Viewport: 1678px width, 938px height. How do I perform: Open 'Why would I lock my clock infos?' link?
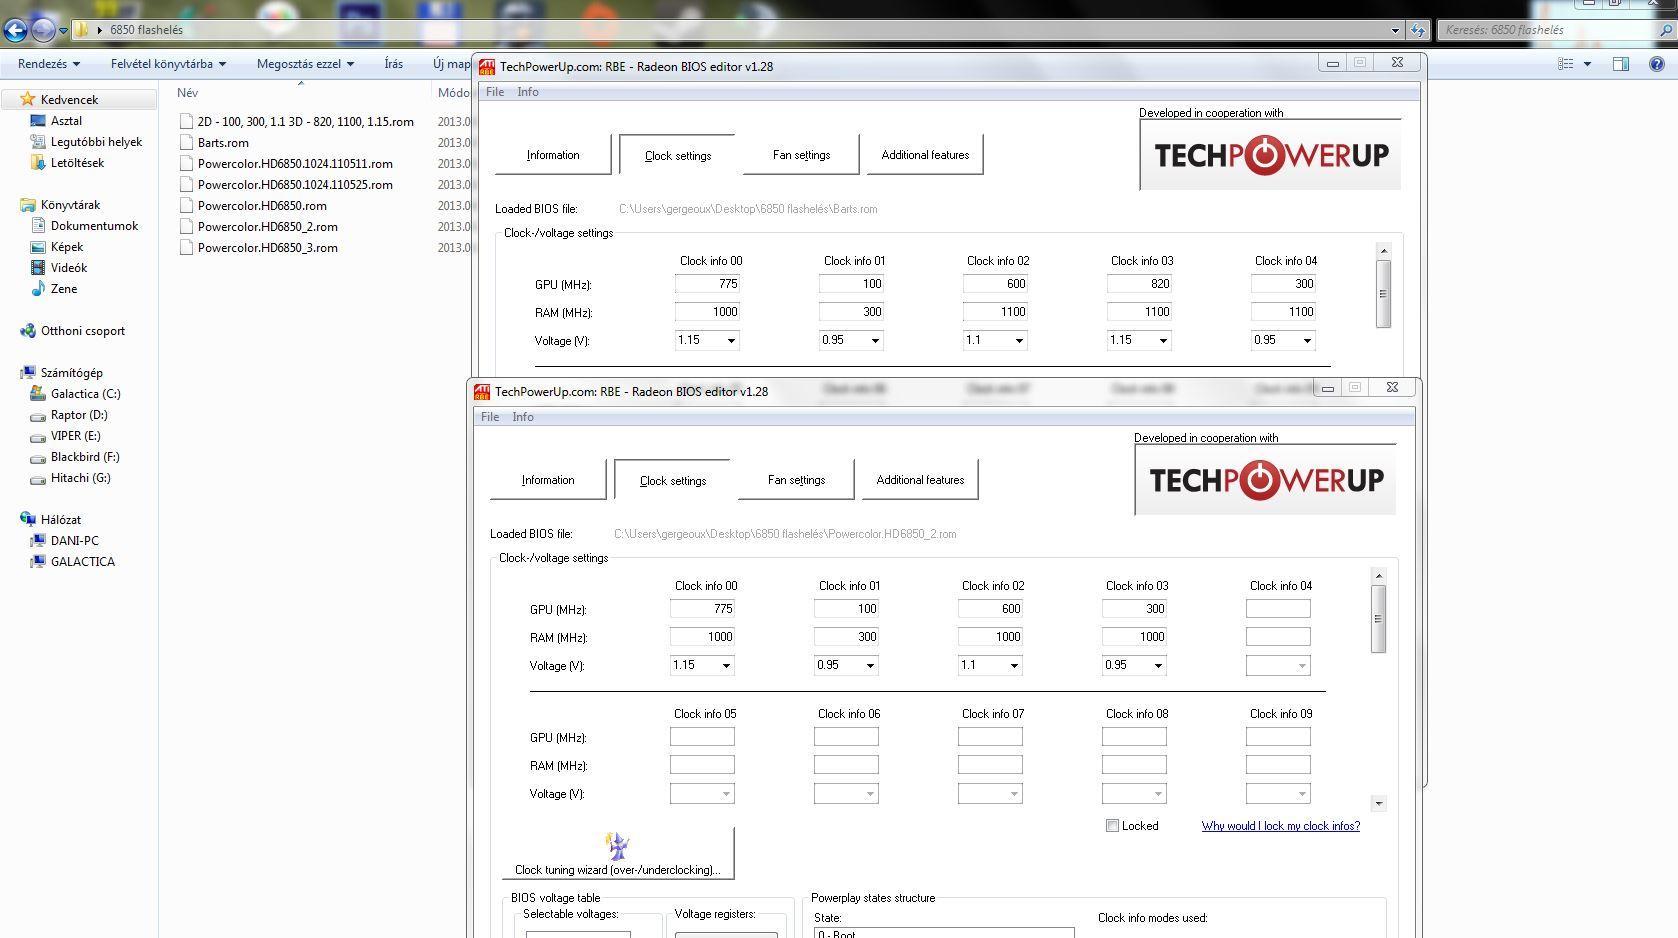click(x=1281, y=826)
